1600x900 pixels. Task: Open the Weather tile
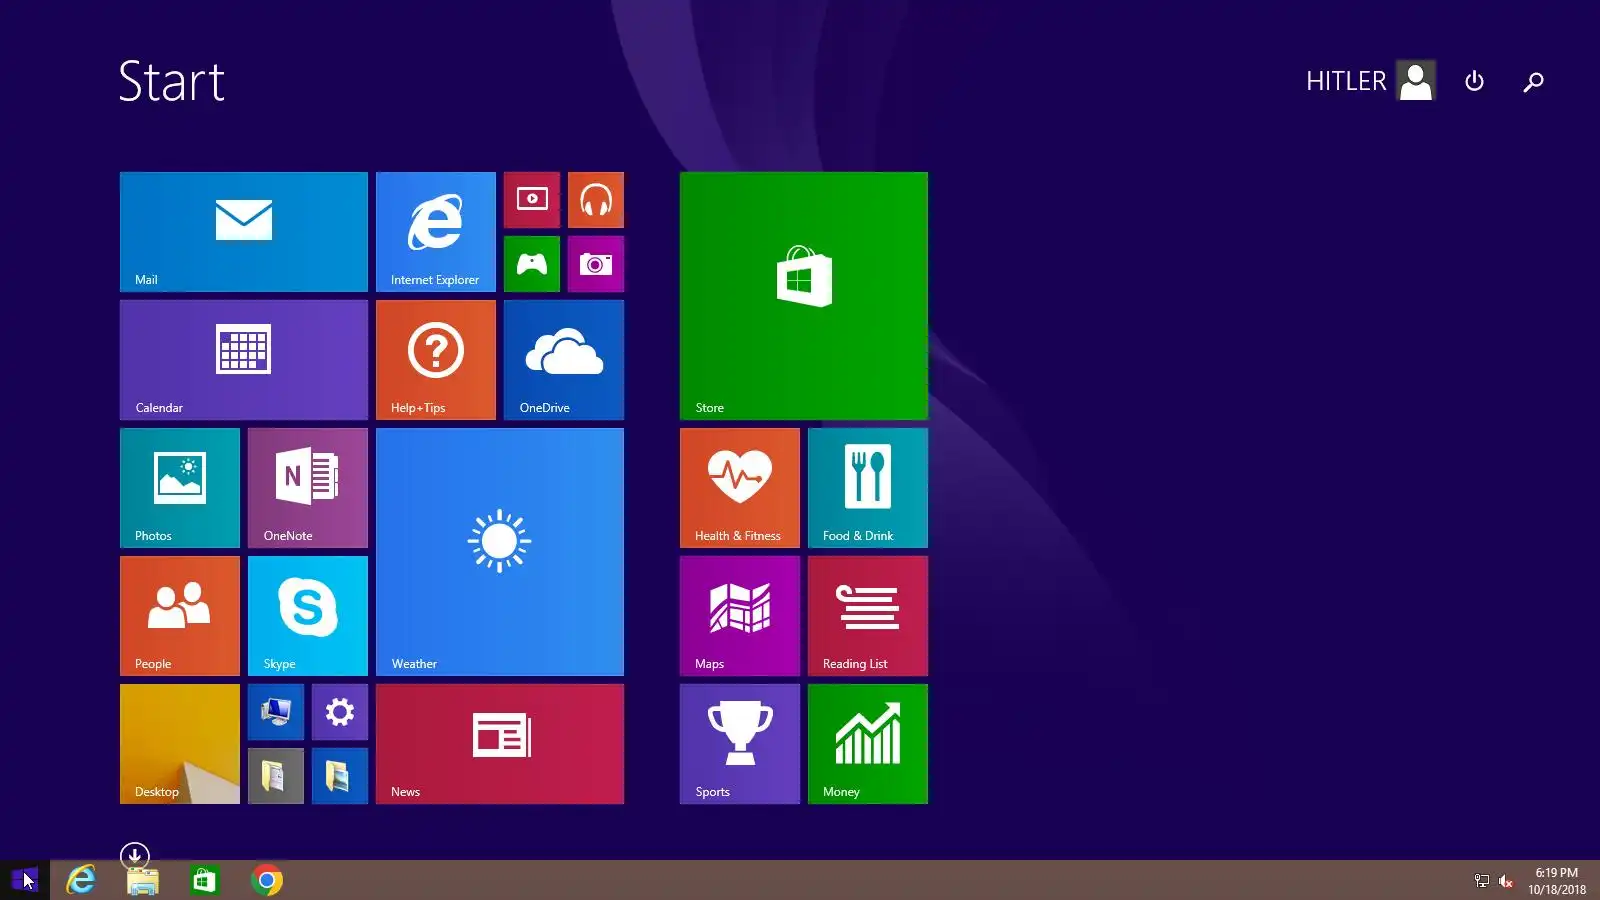point(500,552)
